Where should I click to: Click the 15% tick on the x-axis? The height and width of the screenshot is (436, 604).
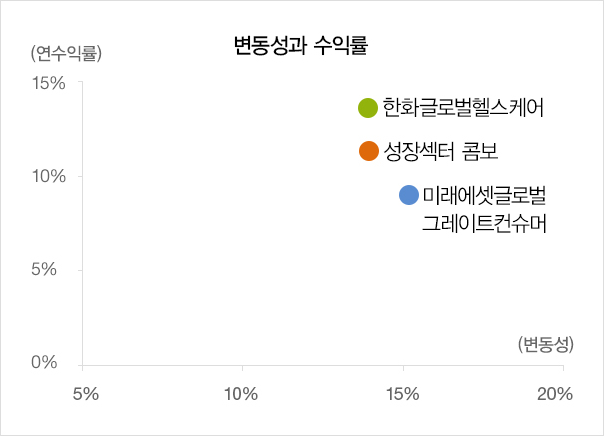pyautogui.click(x=402, y=394)
